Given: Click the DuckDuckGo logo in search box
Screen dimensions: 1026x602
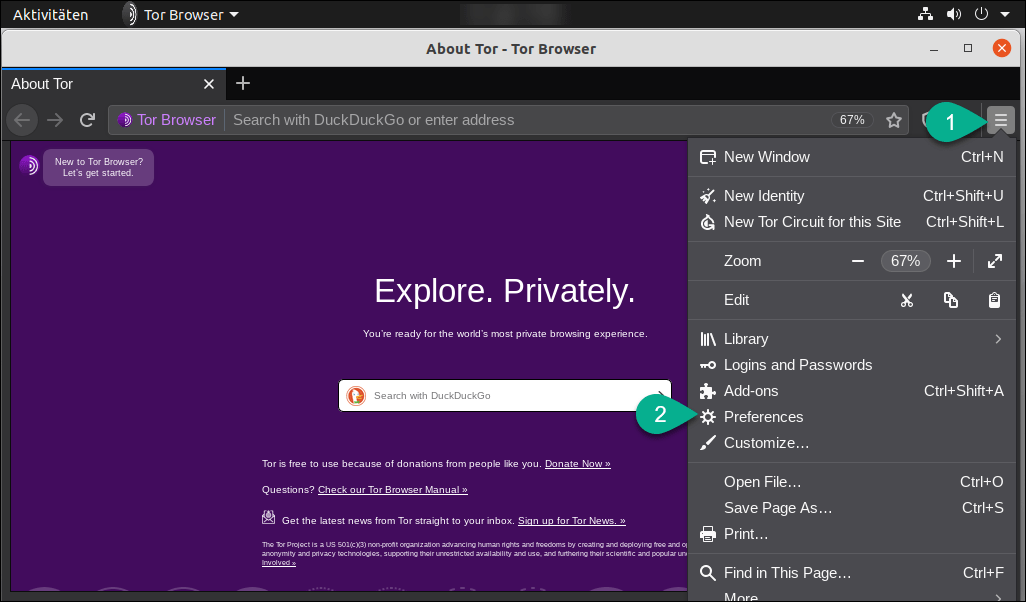Looking at the screenshot, I should pos(356,395).
